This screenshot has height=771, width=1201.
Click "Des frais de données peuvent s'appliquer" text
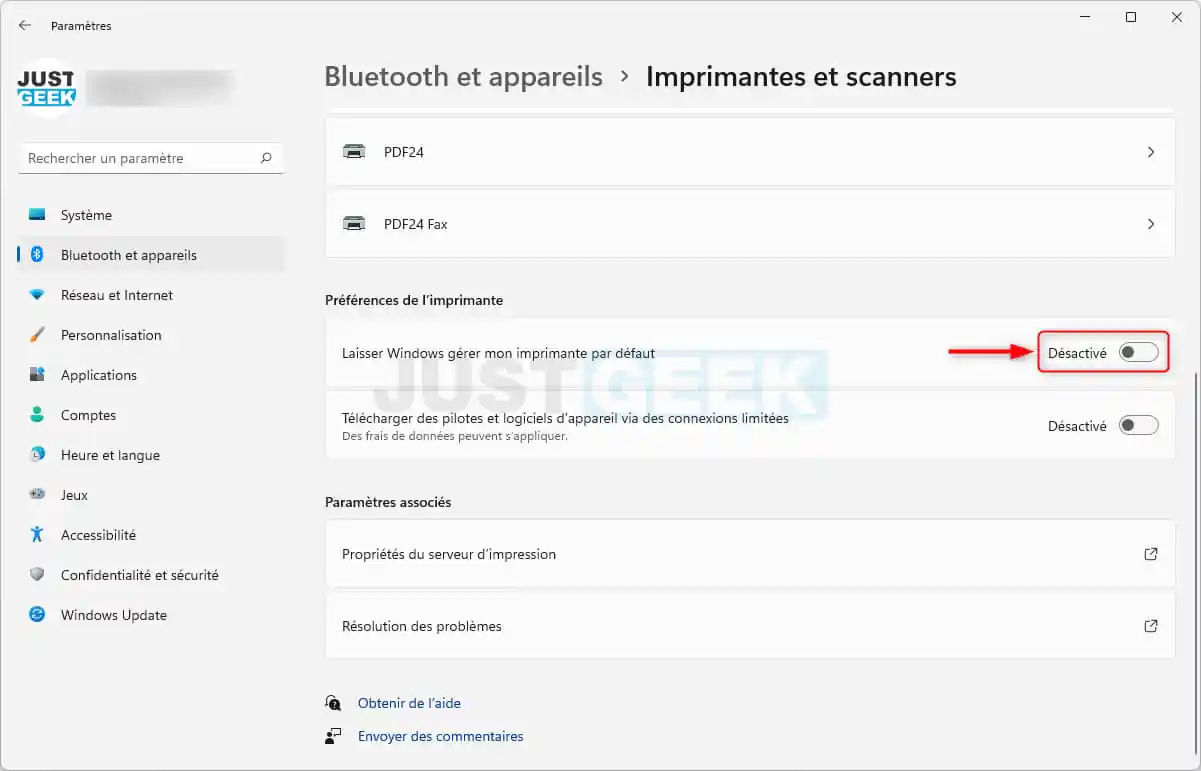tap(455, 436)
